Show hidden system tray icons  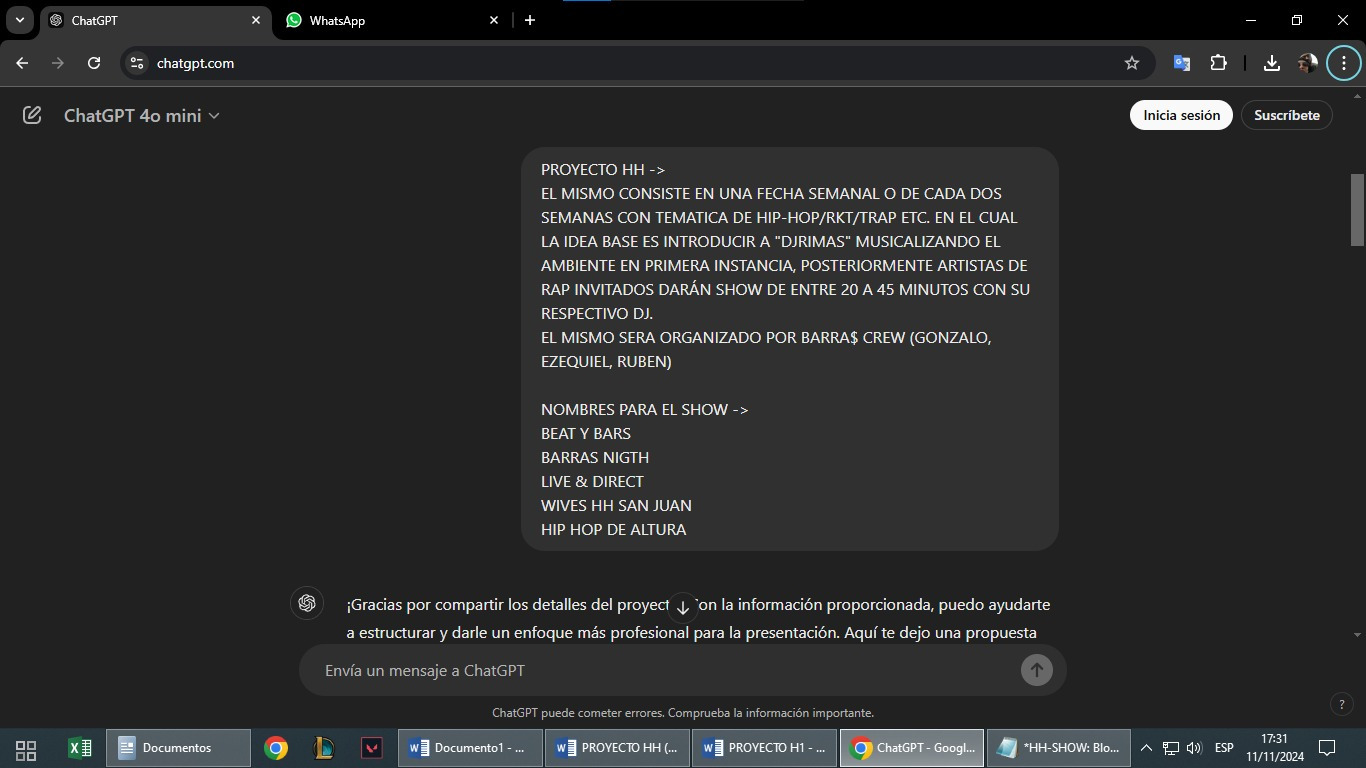coord(1146,748)
